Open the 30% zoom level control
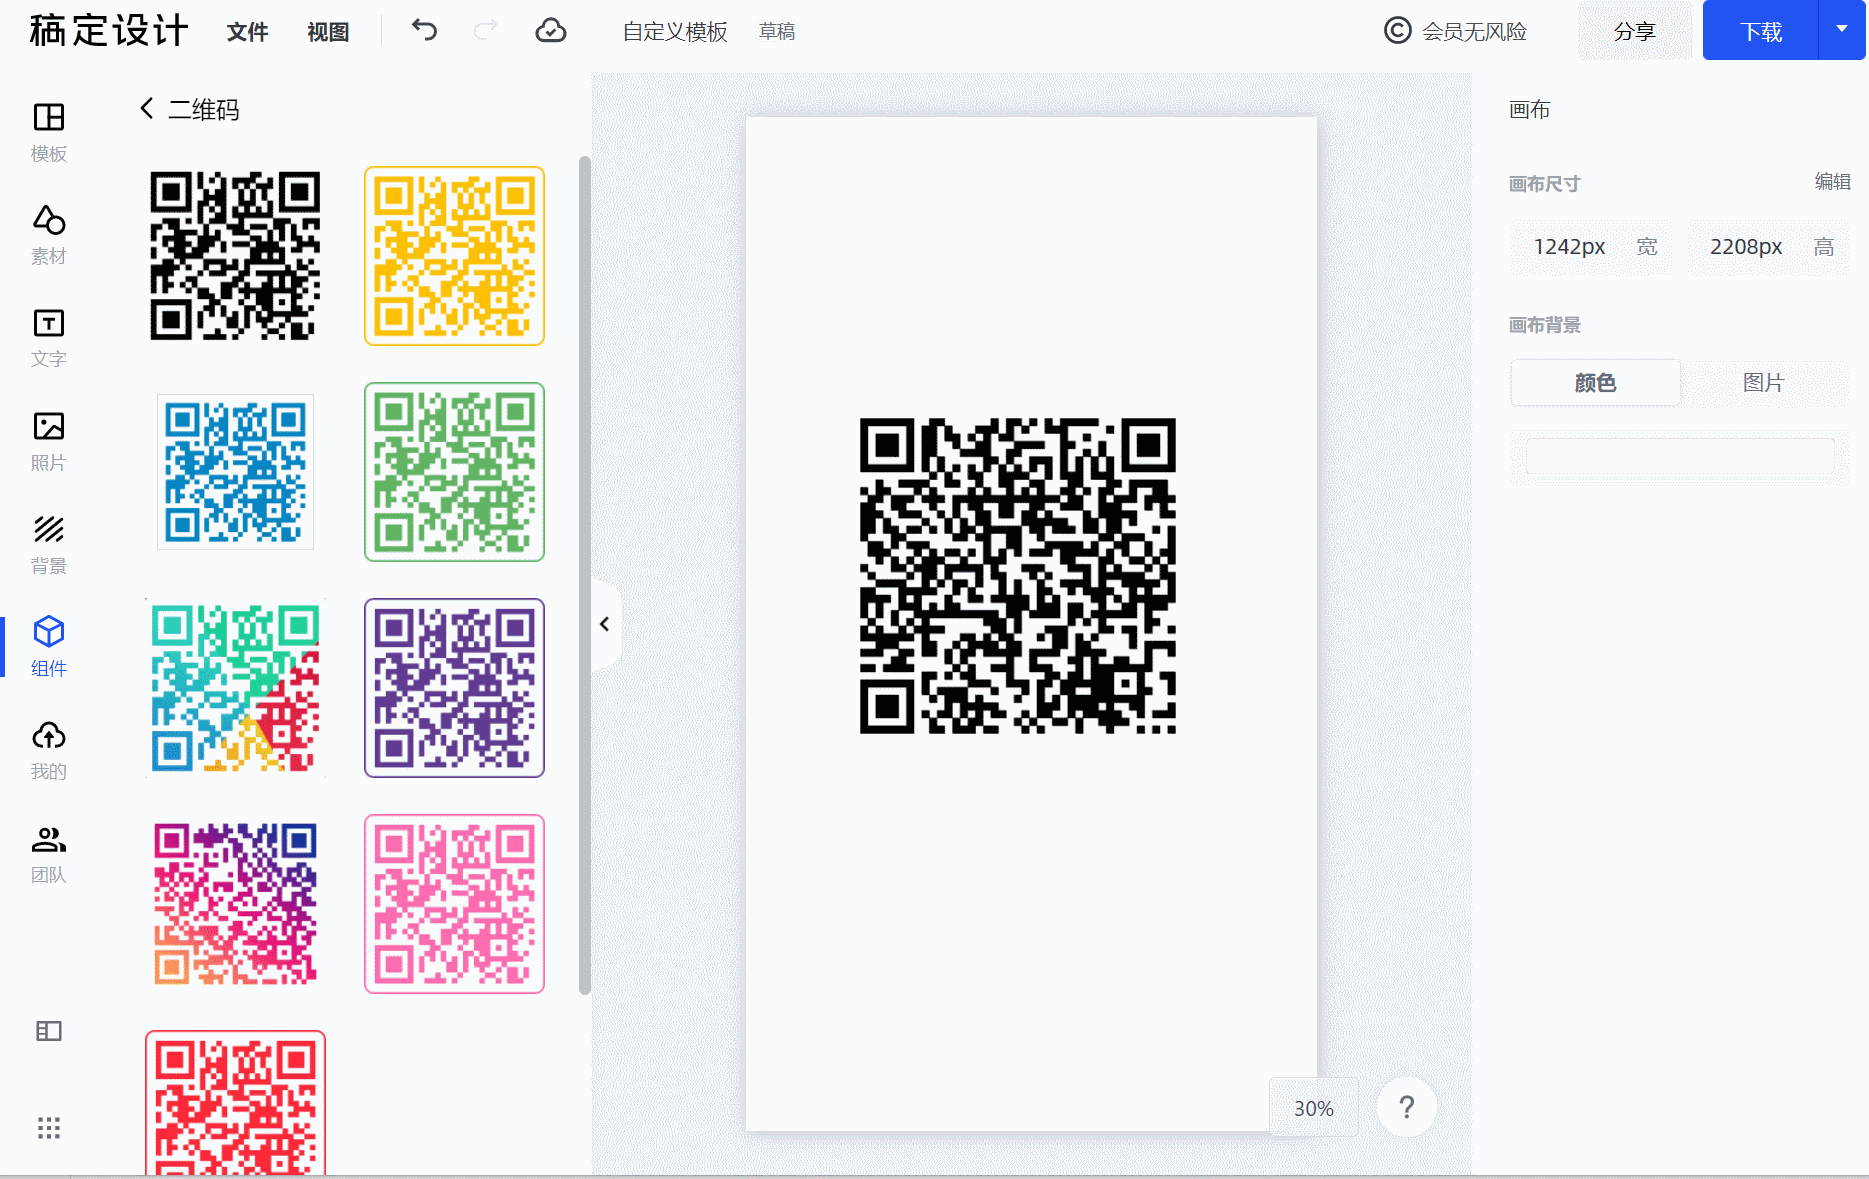Image resolution: width=1869 pixels, height=1179 pixels. 1313,1108
